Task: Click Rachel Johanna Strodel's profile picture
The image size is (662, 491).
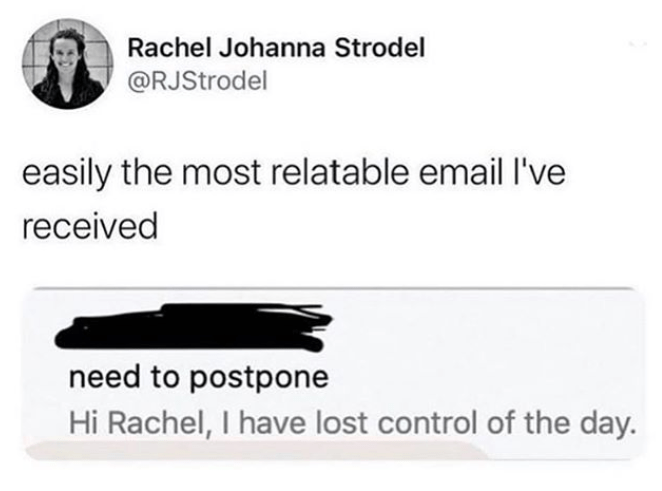Action: [67, 66]
